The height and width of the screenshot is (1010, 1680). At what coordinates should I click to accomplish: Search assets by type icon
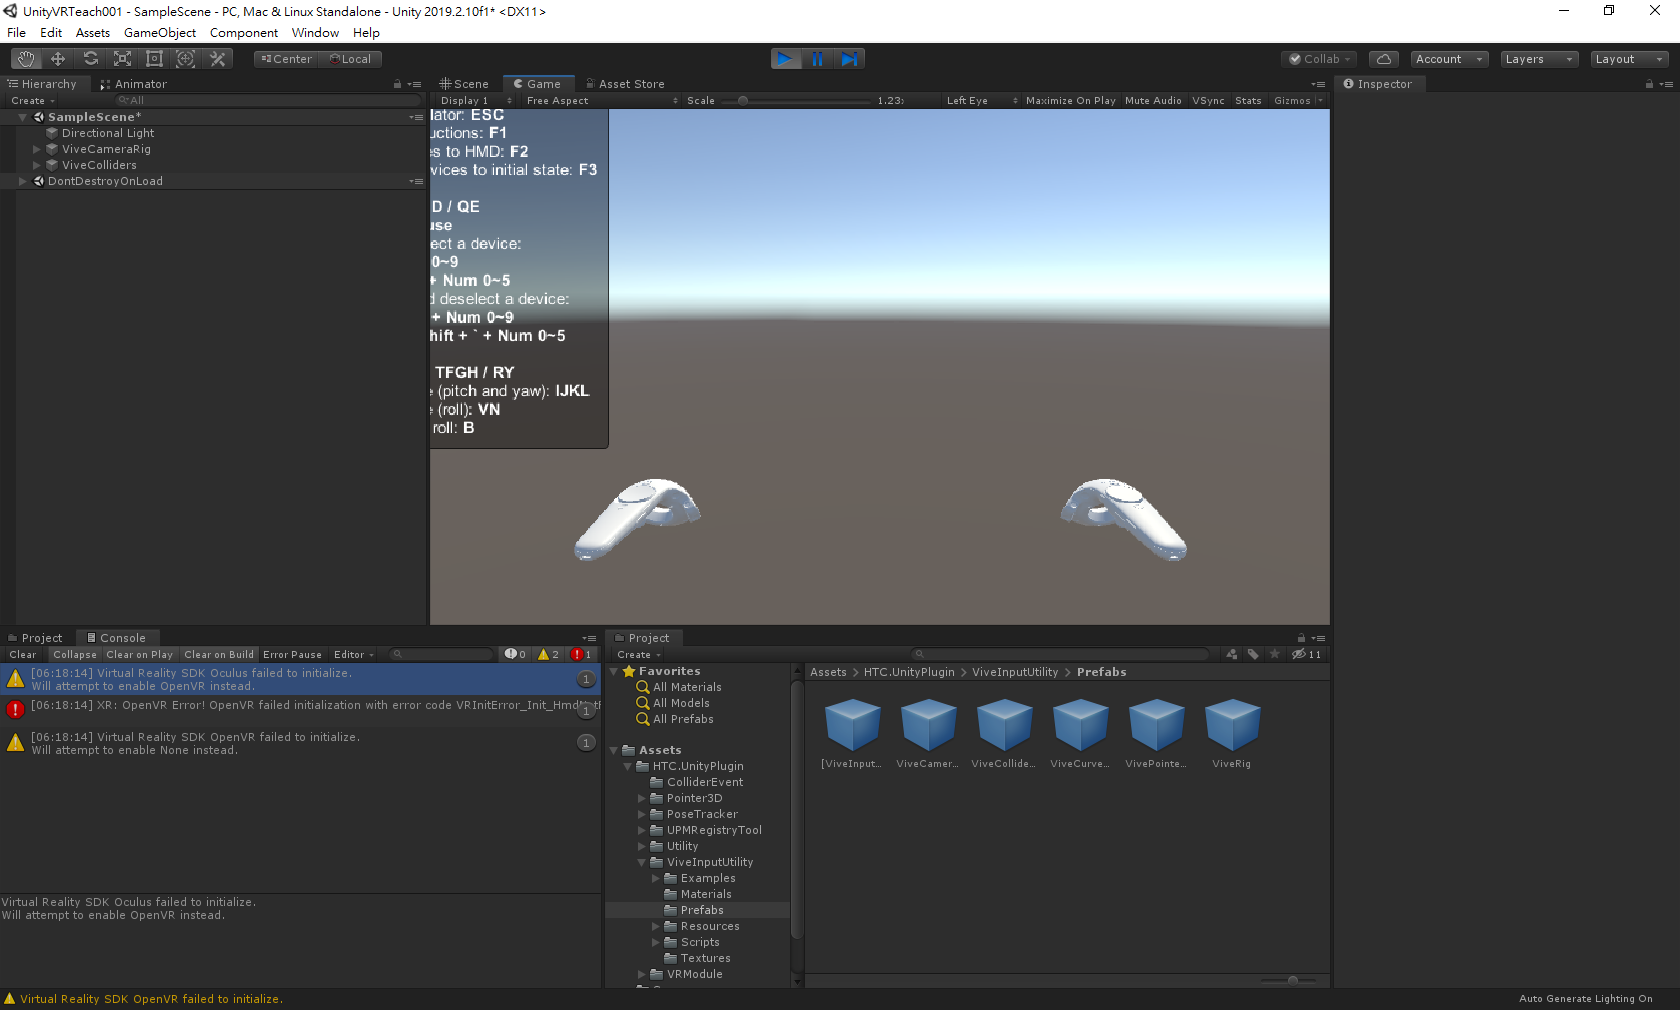pyautogui.click(x=1232, y=654)
